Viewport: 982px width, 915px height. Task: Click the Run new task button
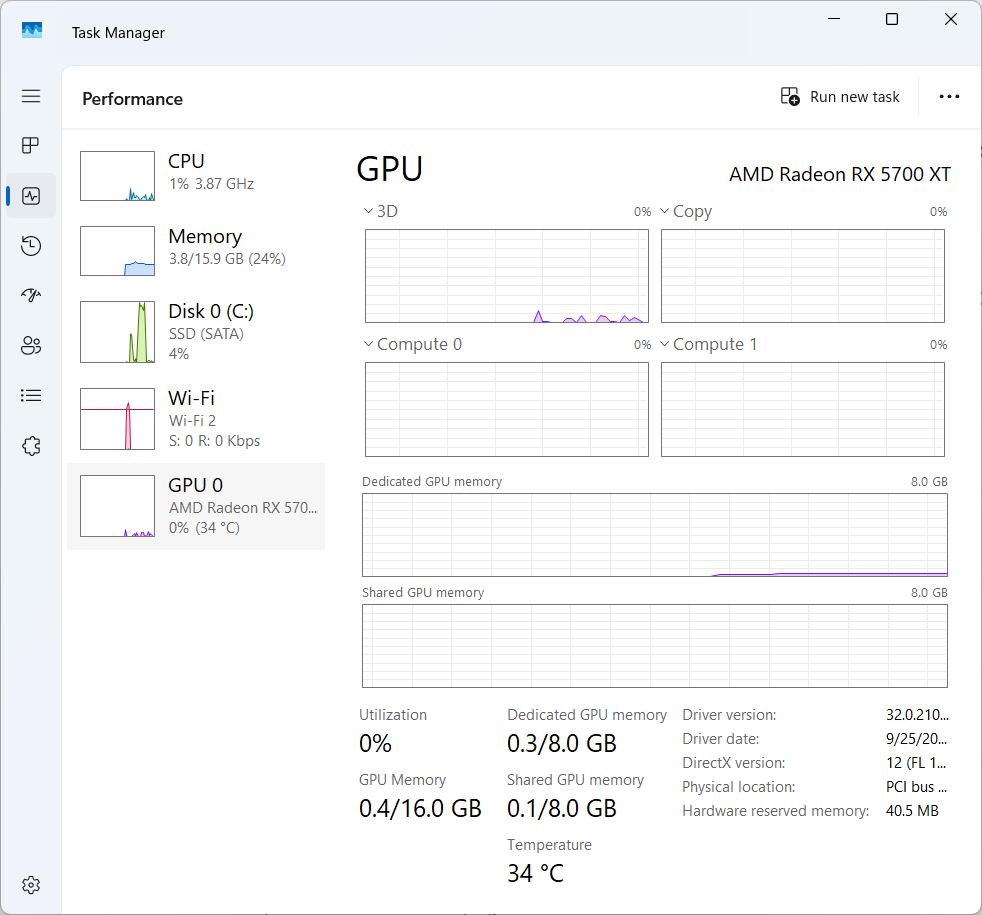click(x=840, y=97)
